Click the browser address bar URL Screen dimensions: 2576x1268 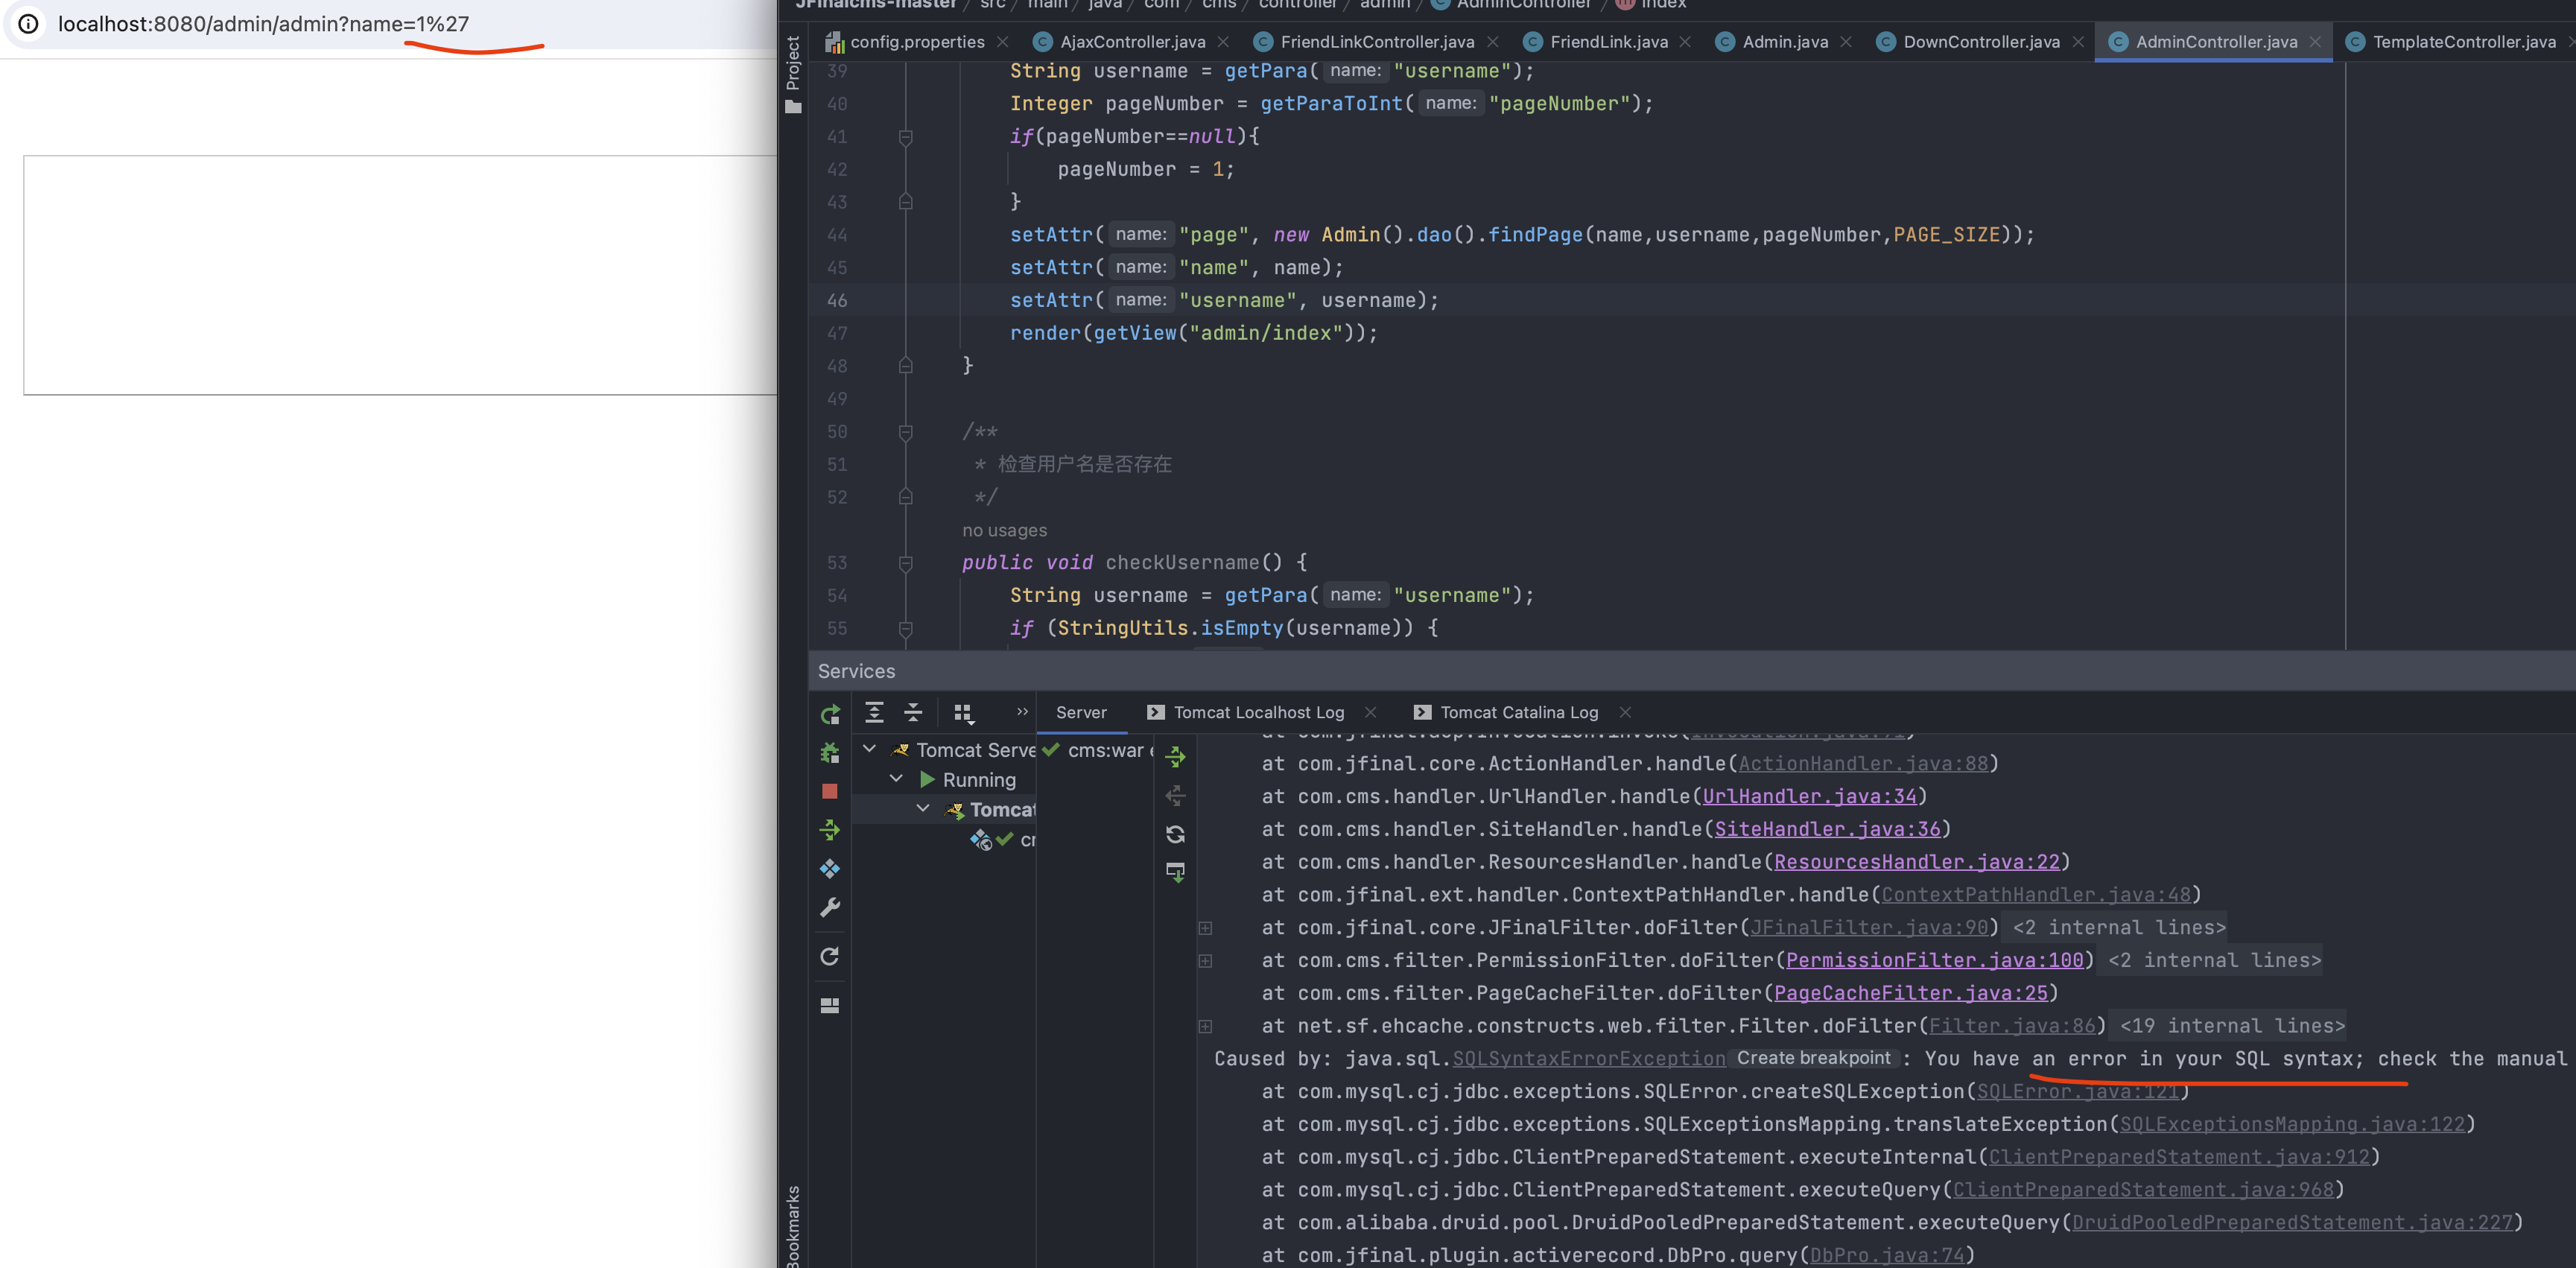click(263, 24)
